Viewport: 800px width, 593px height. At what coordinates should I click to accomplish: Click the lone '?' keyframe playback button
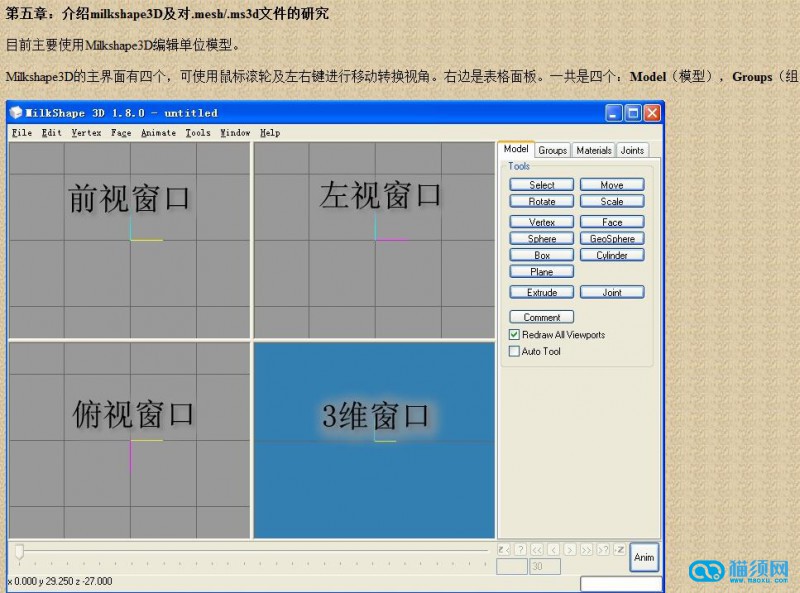[520, 550]
